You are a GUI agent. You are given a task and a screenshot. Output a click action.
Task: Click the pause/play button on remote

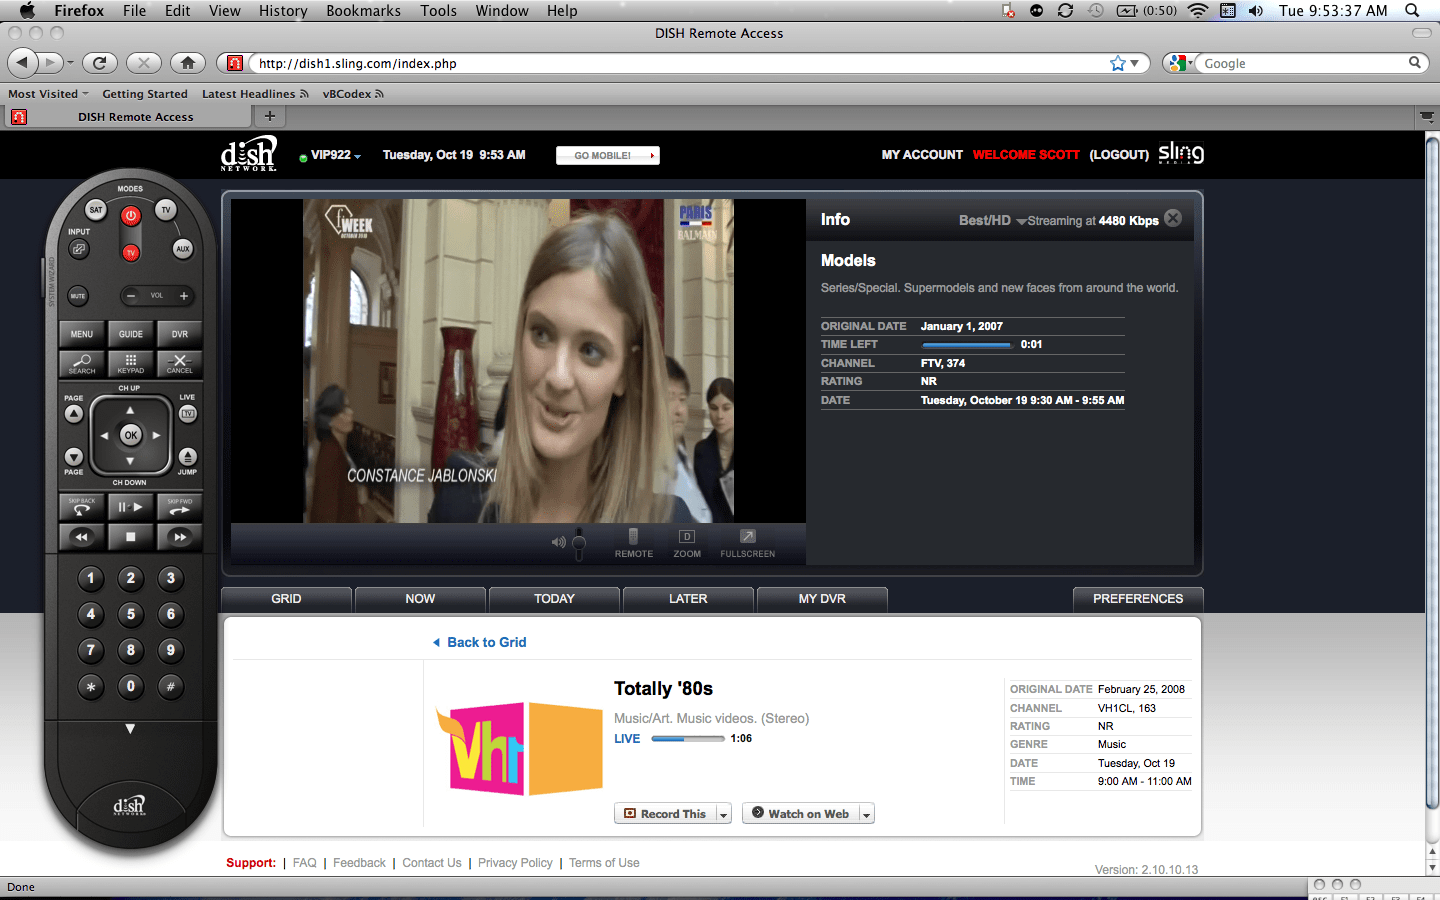click(131, 507)
